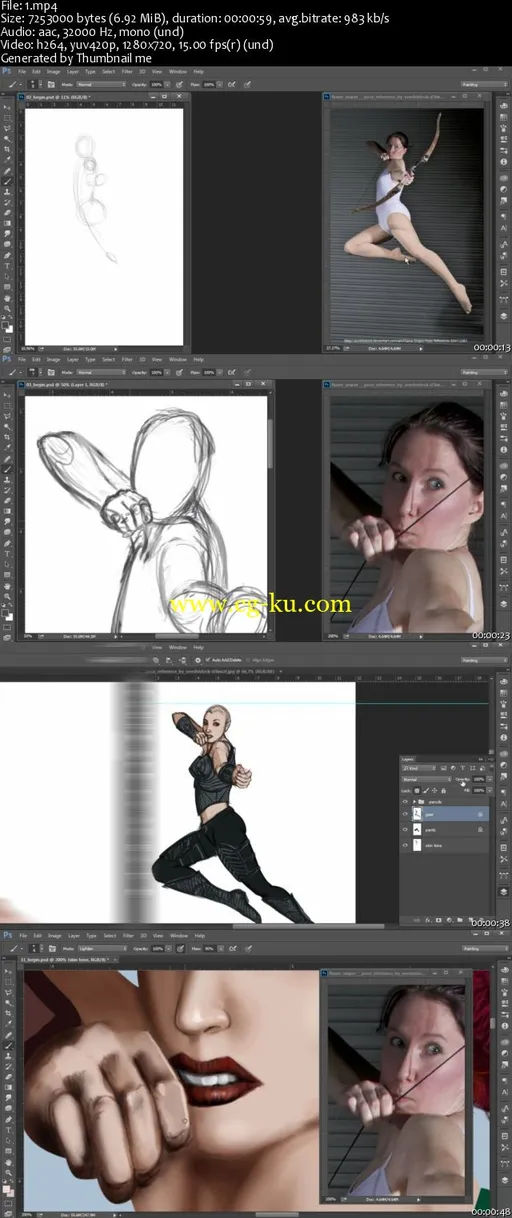512x1218 pixels.
Task: Hide the skin tone layer
Action: [405, 845]
